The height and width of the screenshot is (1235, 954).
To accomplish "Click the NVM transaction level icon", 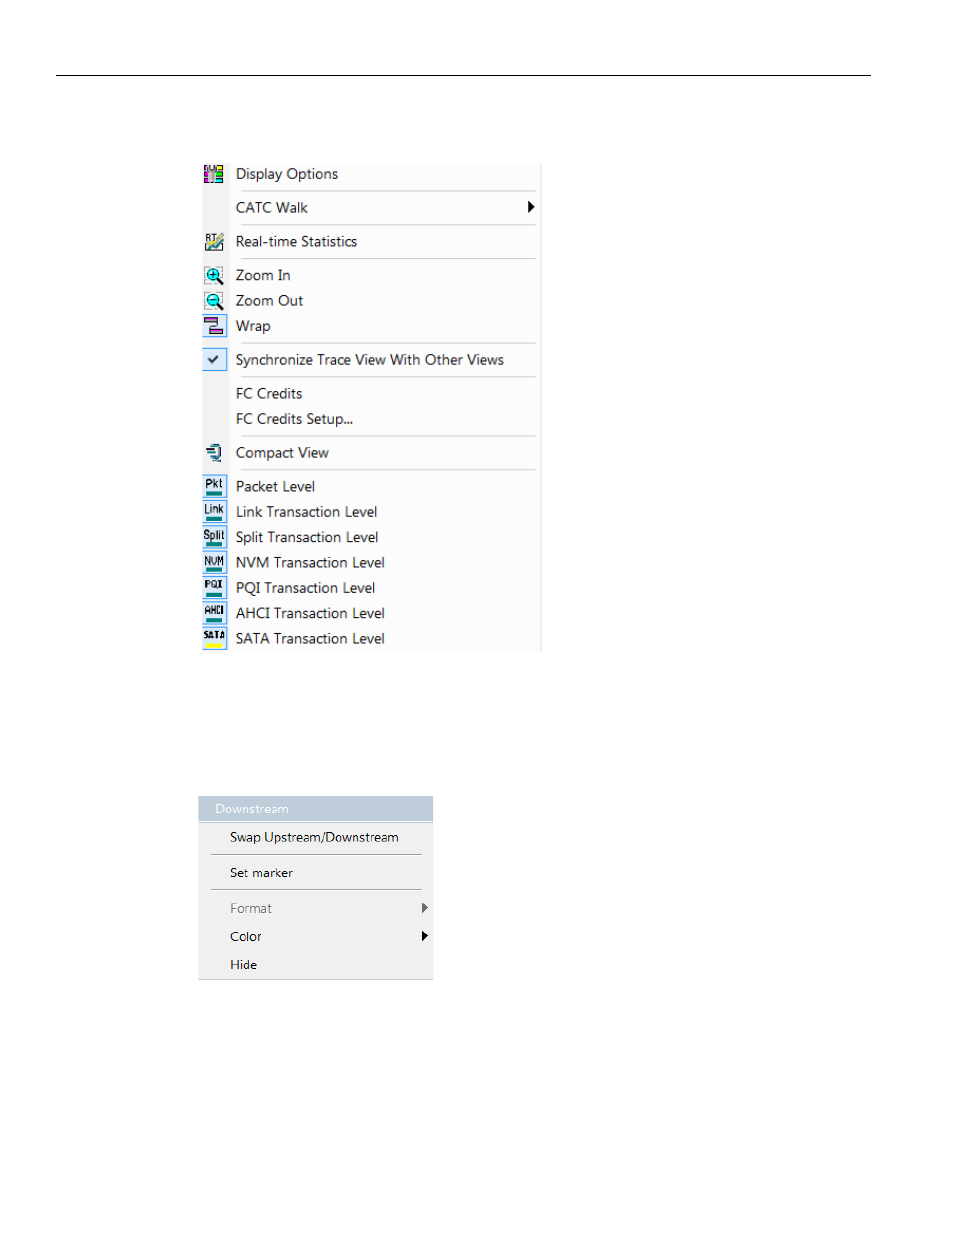I will [214, 563].
